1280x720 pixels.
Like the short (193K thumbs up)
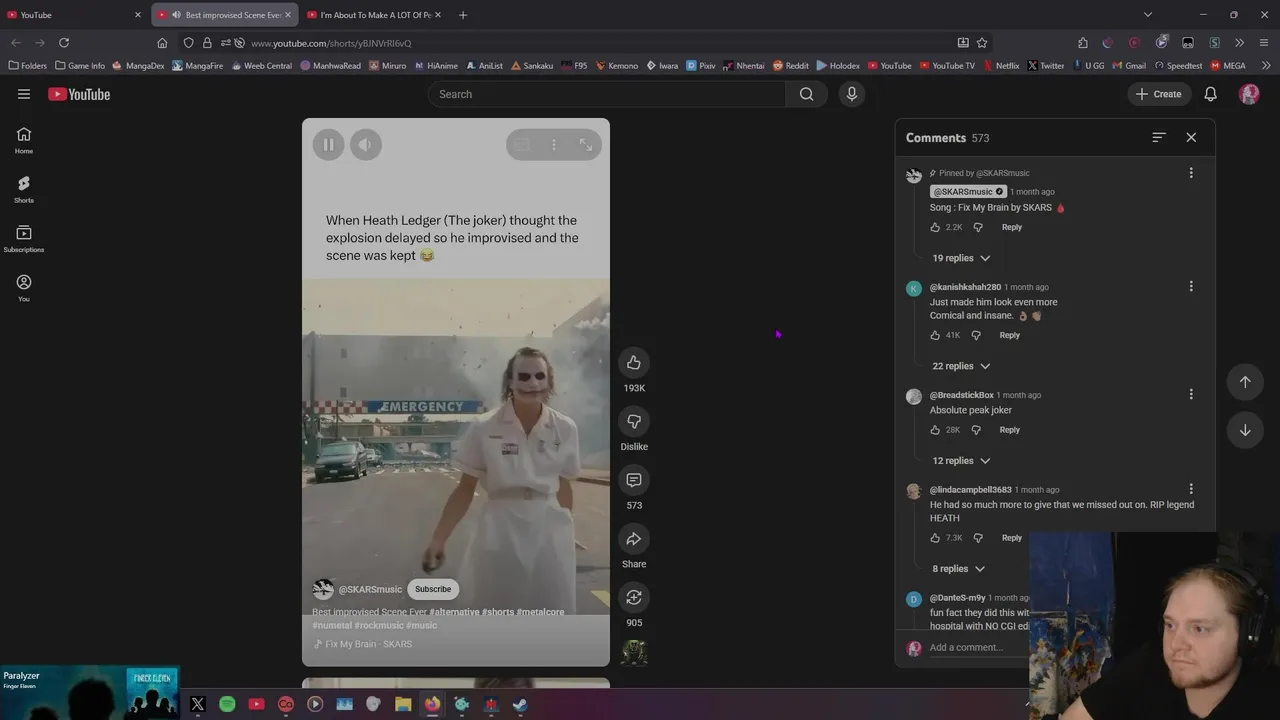click(634, 363)
